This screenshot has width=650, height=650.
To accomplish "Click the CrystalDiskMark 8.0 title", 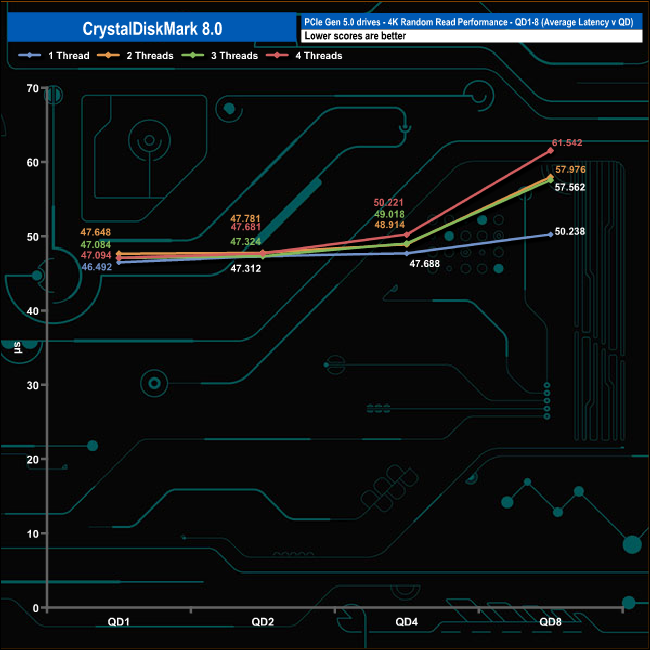I will coord(152,29).
